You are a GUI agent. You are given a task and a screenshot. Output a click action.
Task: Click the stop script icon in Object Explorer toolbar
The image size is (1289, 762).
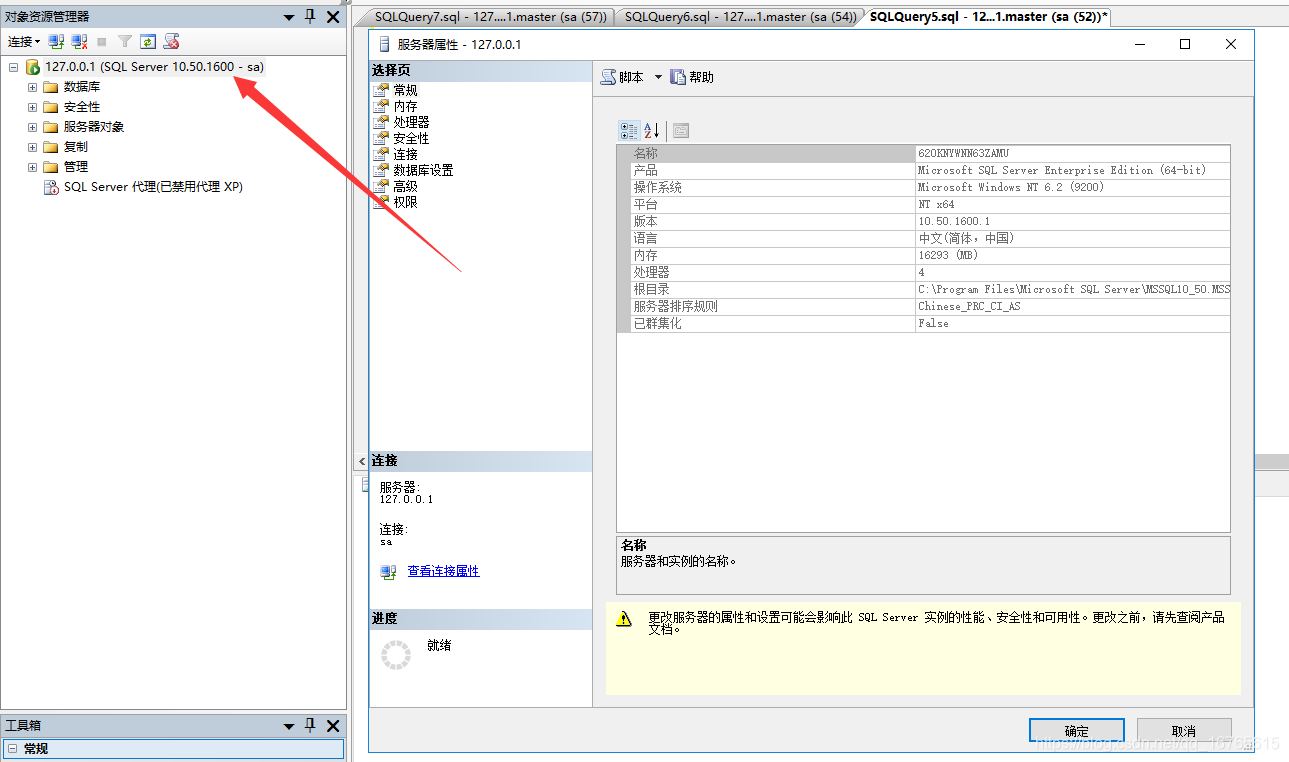tap(172, 42)
